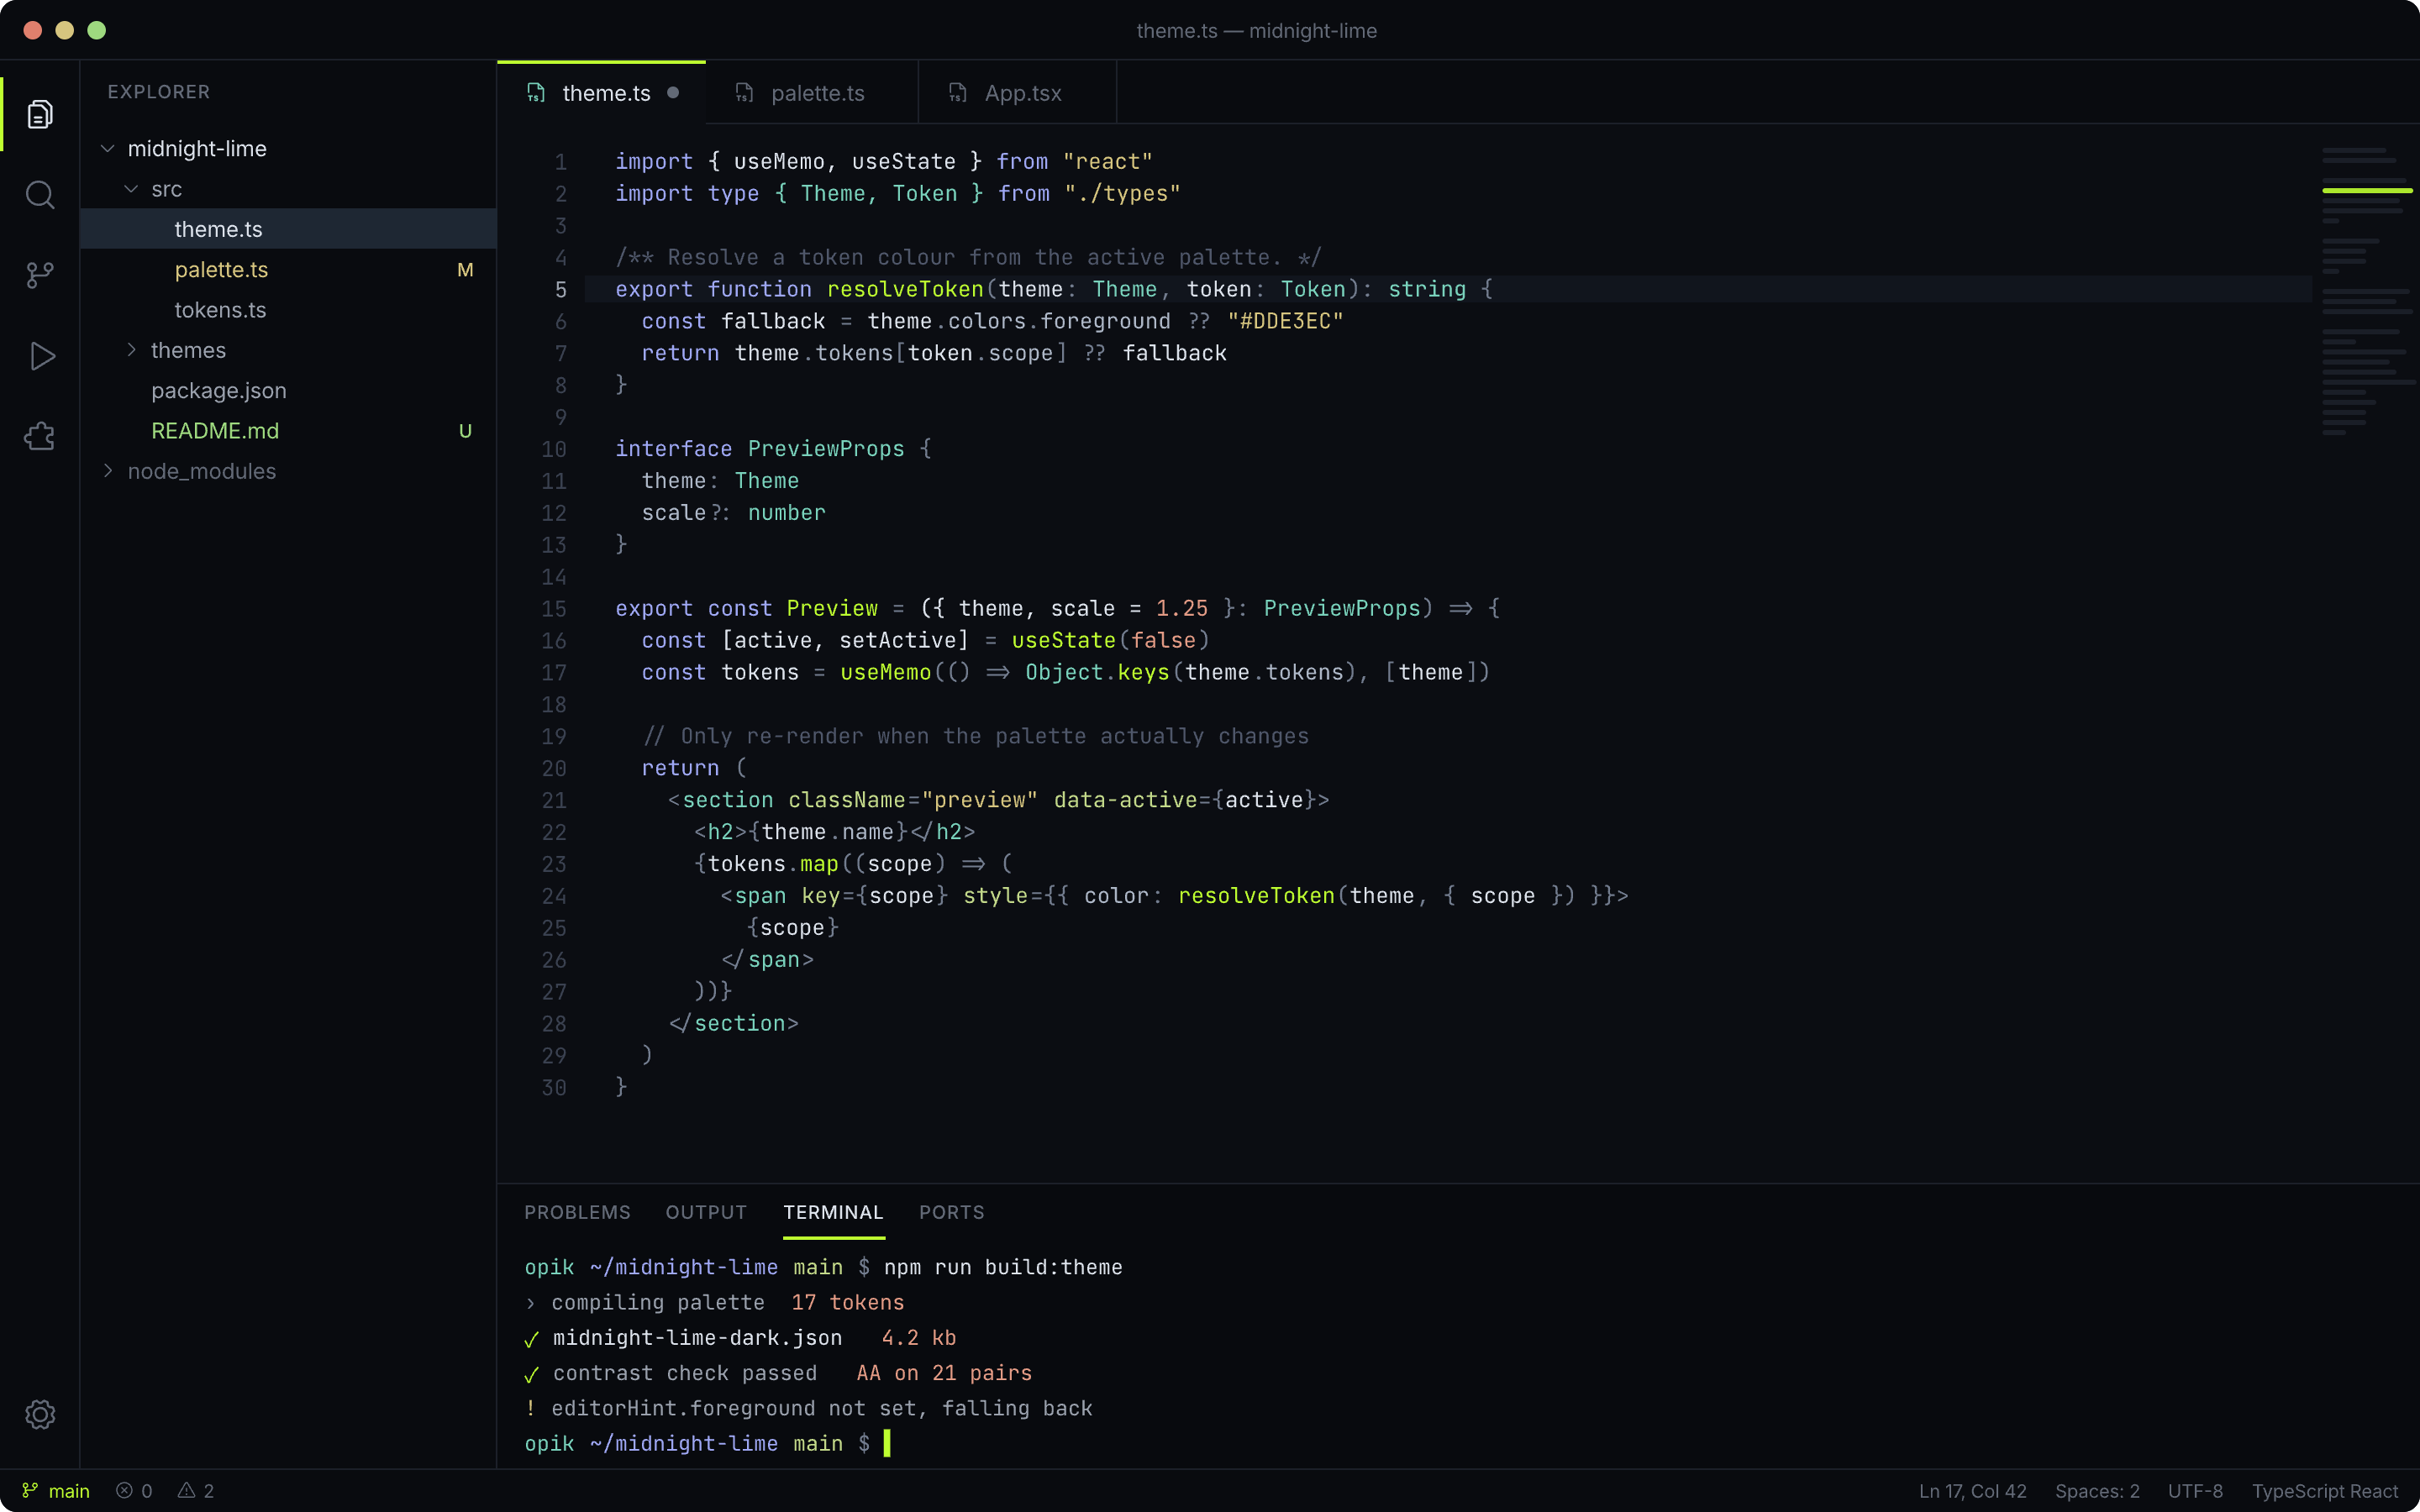Click useMemo call on line 17
Screen dimensions: 2420x1512
[885, 673]
